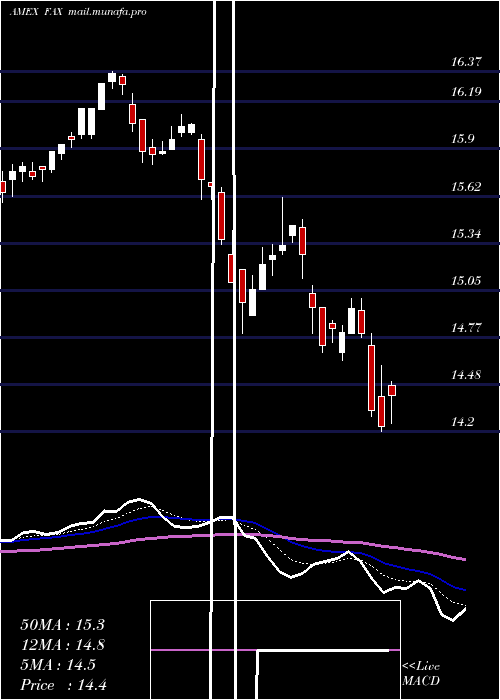The height and width of the screenshot is (700, 500).
Task: Click the Price : 14.4 reading
Action: [x=63, y=685]
